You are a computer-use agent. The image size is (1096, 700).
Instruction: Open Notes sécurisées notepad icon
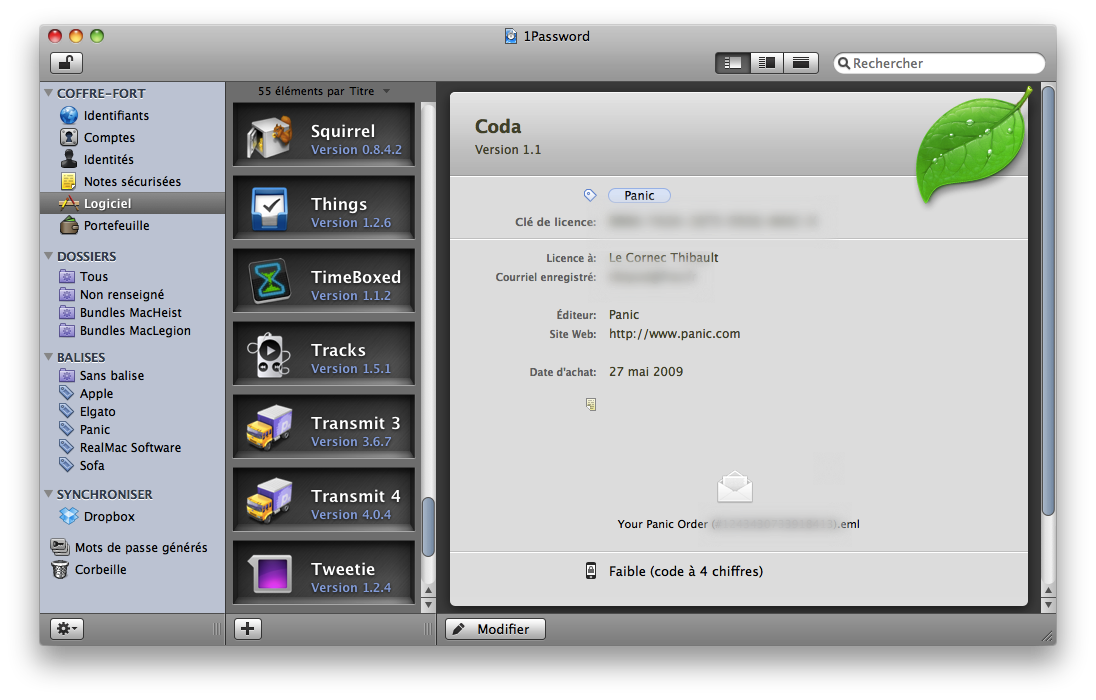(x=68, y=181)
